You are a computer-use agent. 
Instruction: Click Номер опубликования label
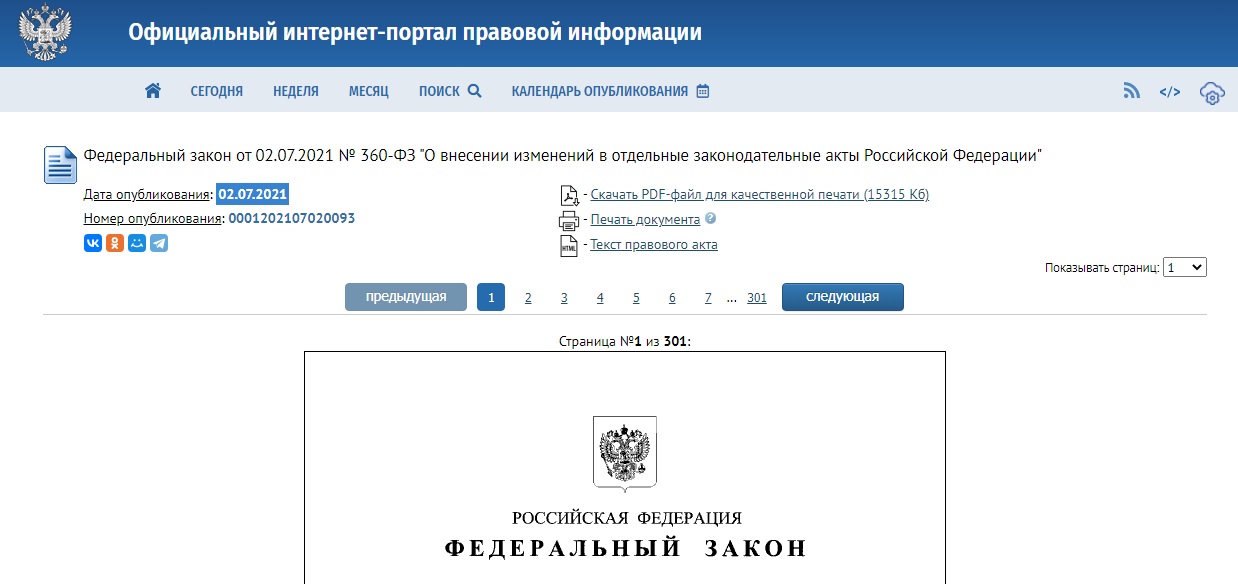[153, 219]
